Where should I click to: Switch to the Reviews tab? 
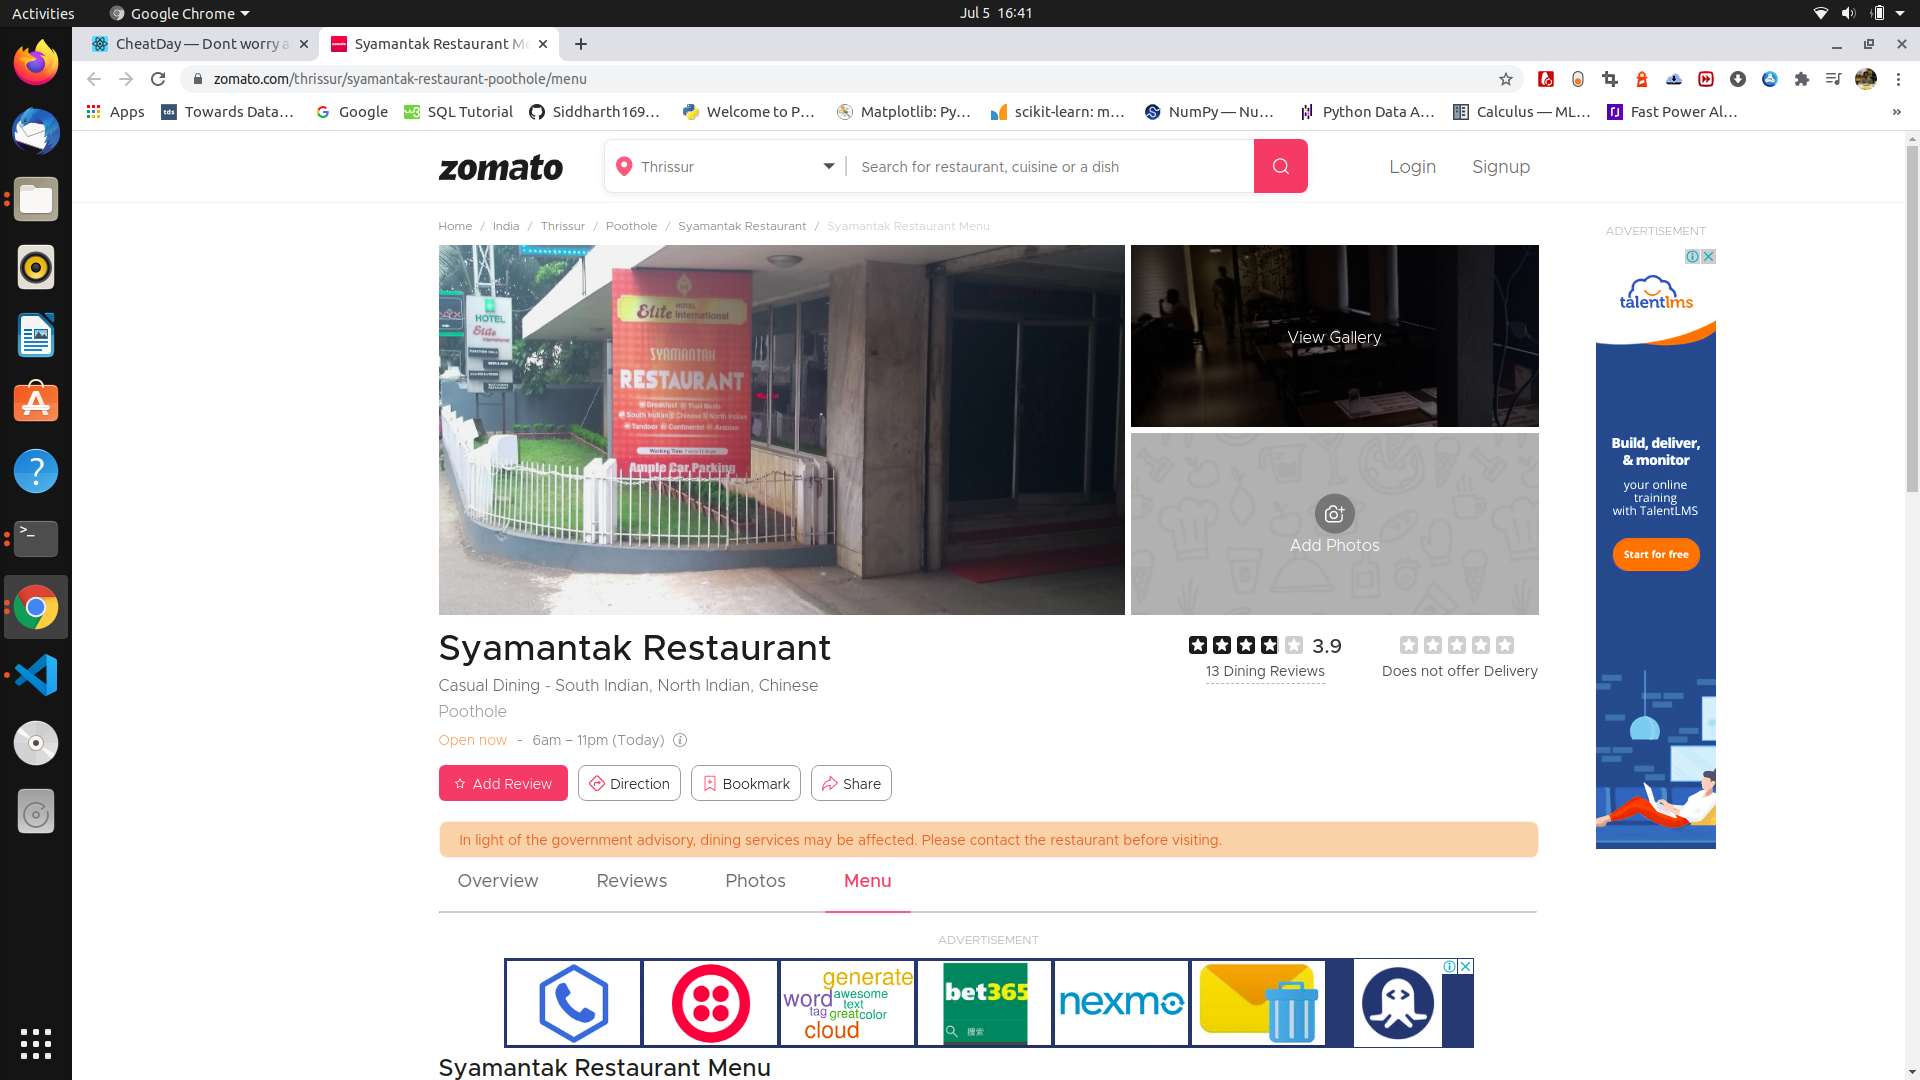click(631, 881)
